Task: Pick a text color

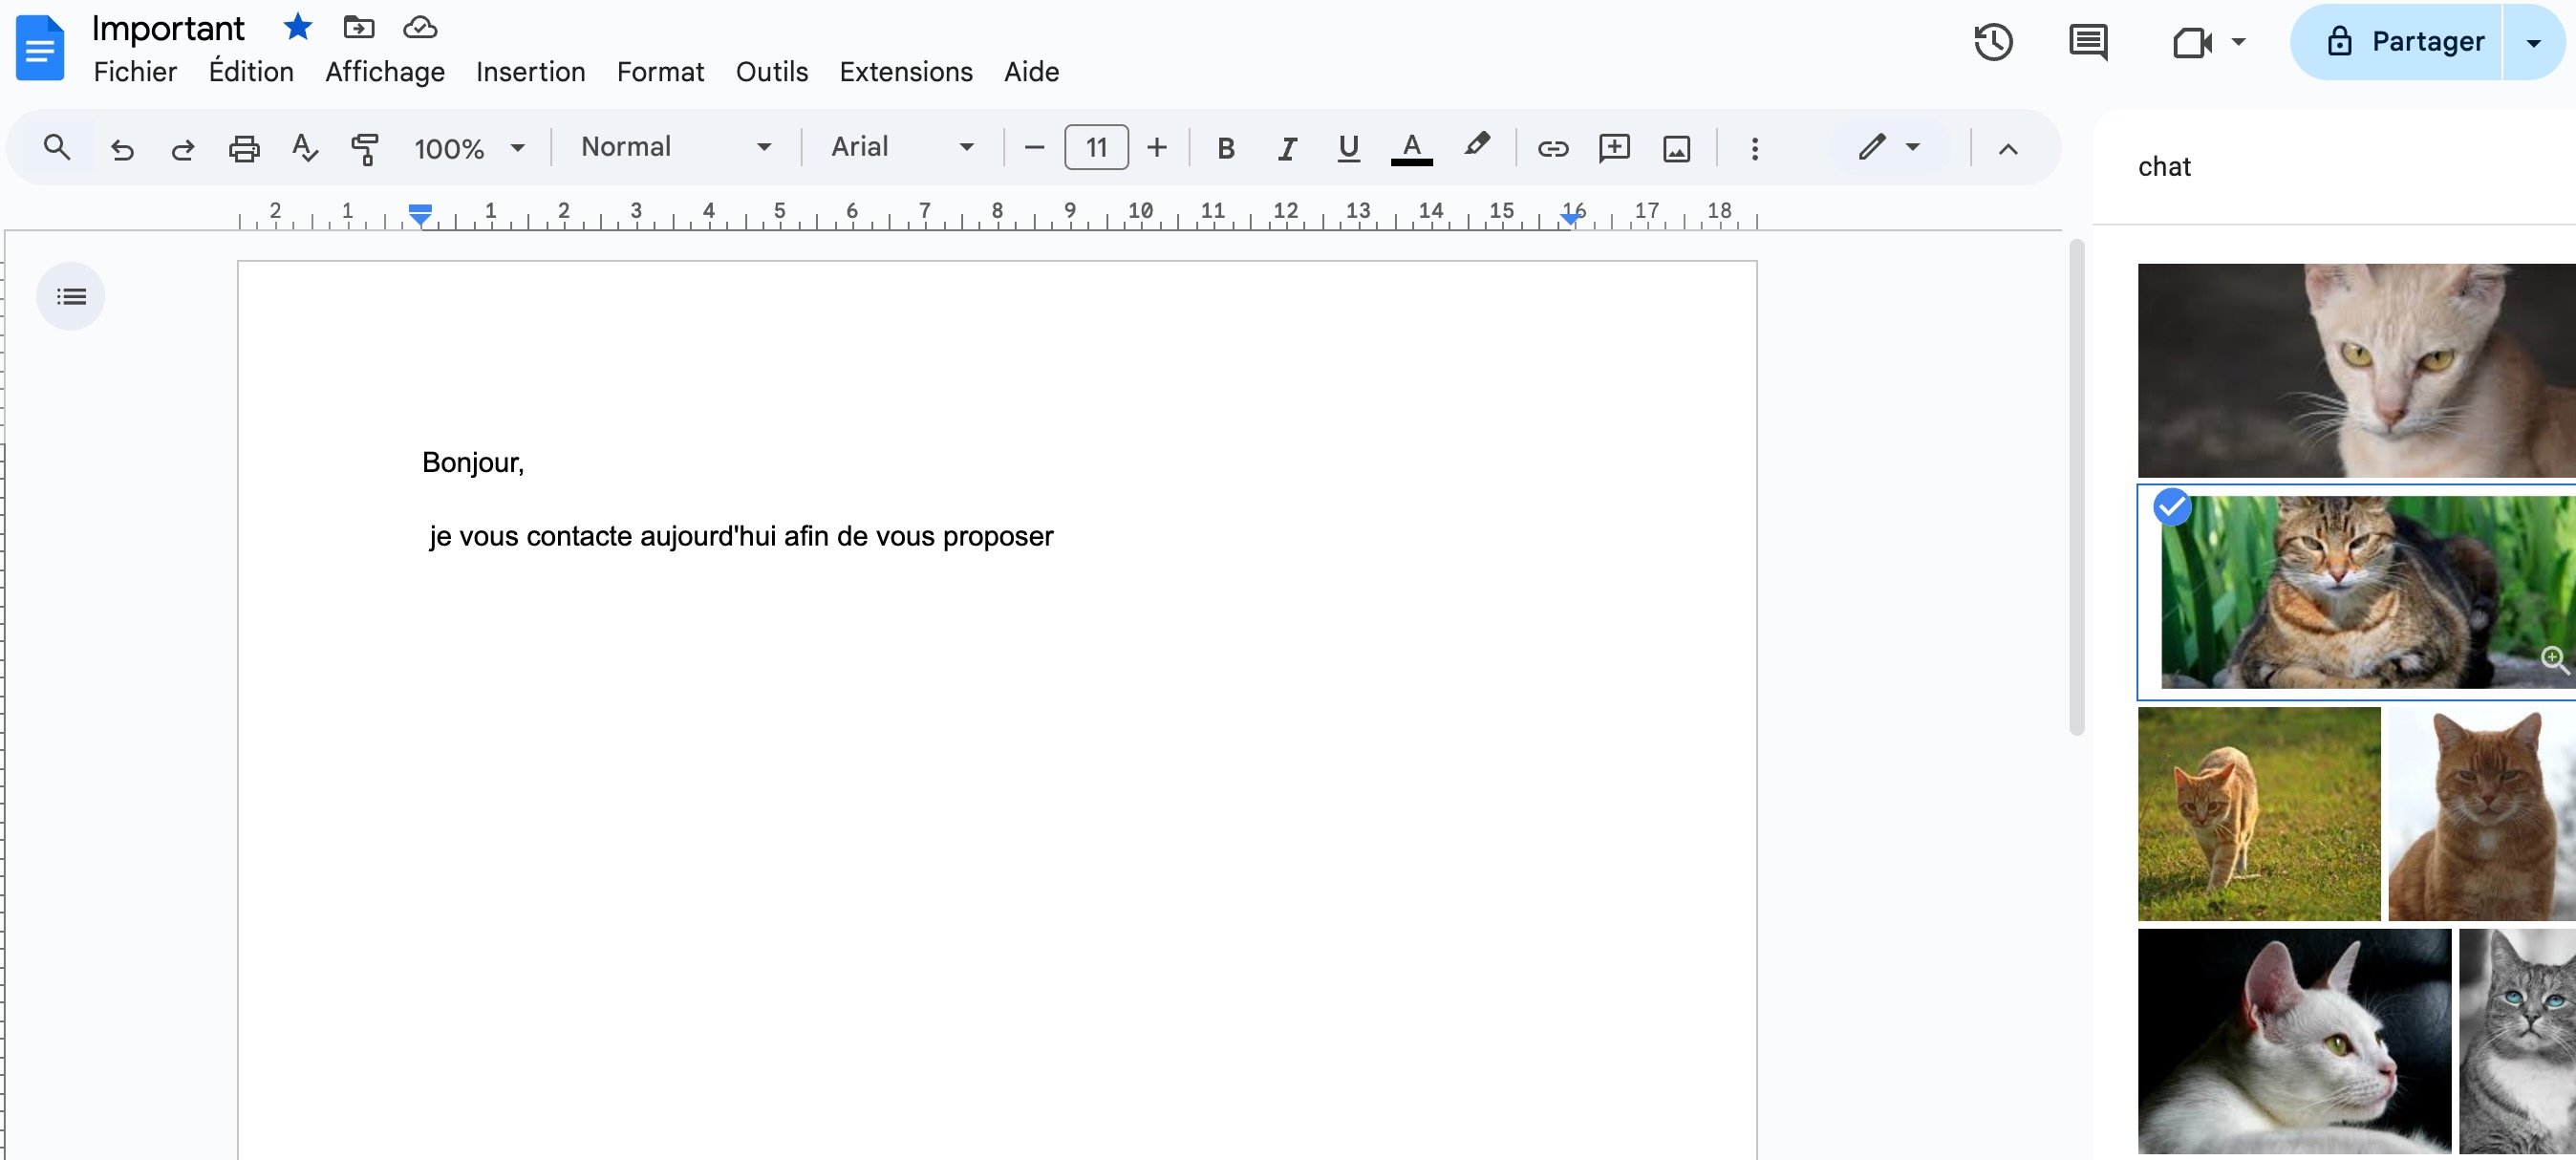Action: coord(1411,148)
